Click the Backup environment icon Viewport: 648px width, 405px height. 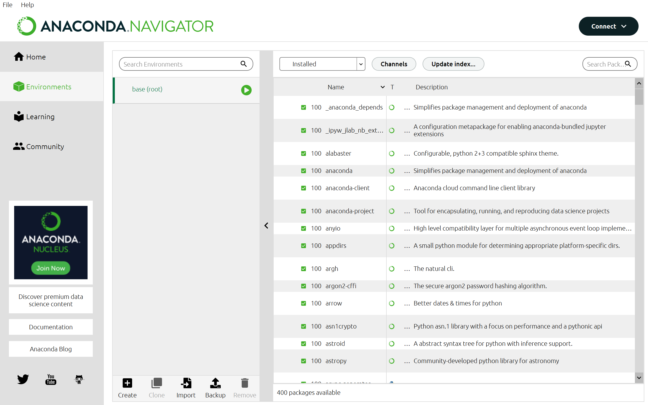click(215, 384)
